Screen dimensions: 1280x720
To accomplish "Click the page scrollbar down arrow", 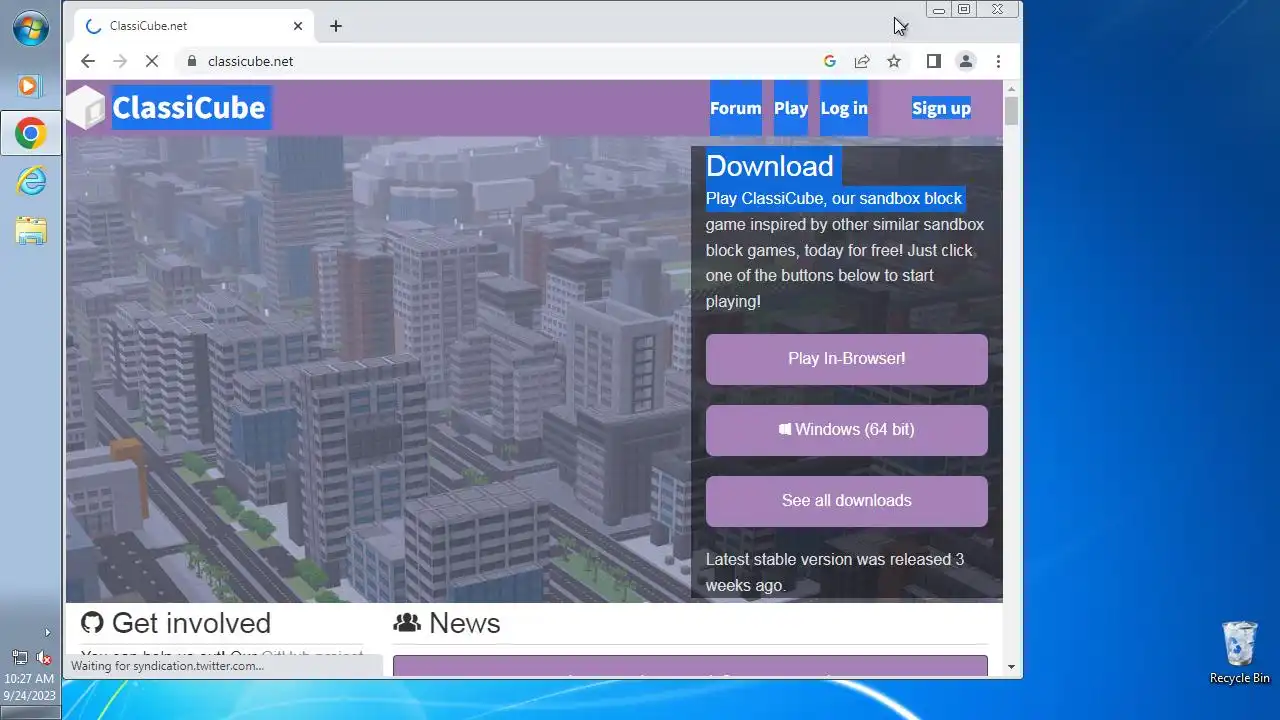I will 1011,667.
